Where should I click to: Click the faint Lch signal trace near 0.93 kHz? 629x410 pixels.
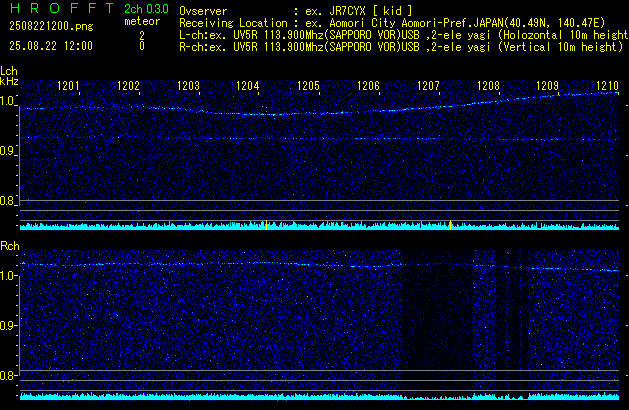click(x=319, y=139)
